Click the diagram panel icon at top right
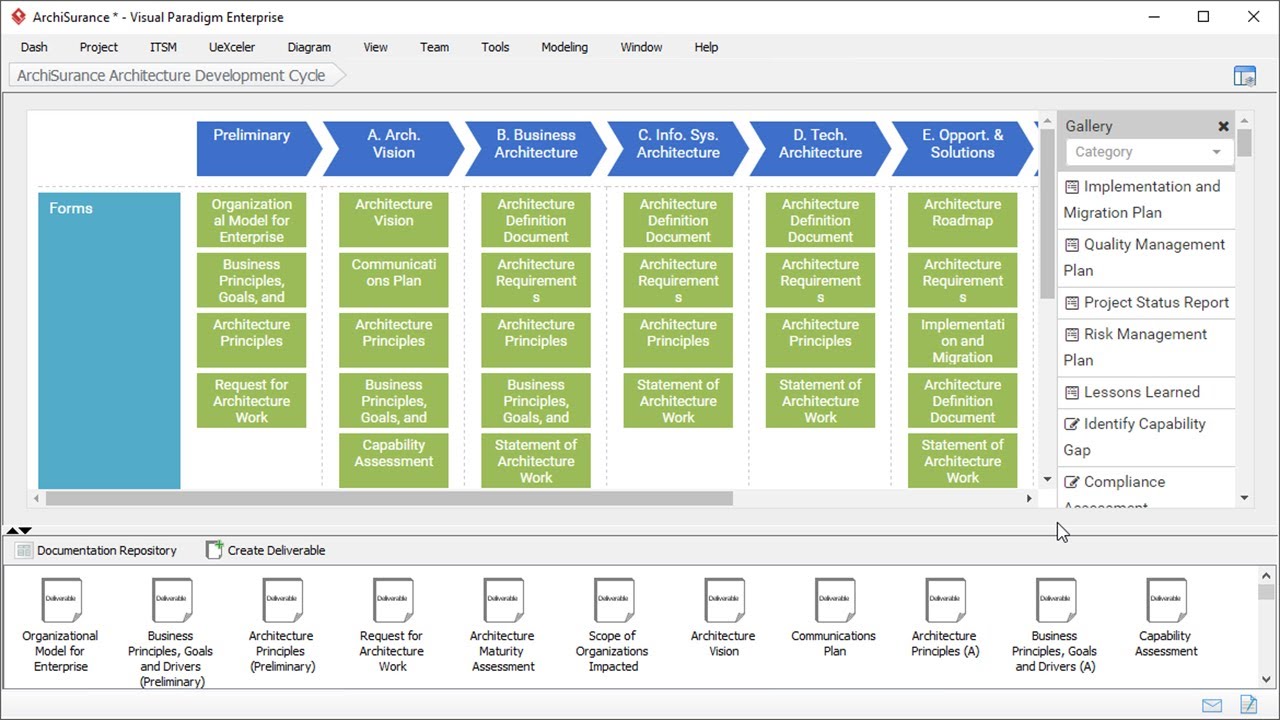Image resolution: width=1280 pixels, height=720 pixels. 1244,76
